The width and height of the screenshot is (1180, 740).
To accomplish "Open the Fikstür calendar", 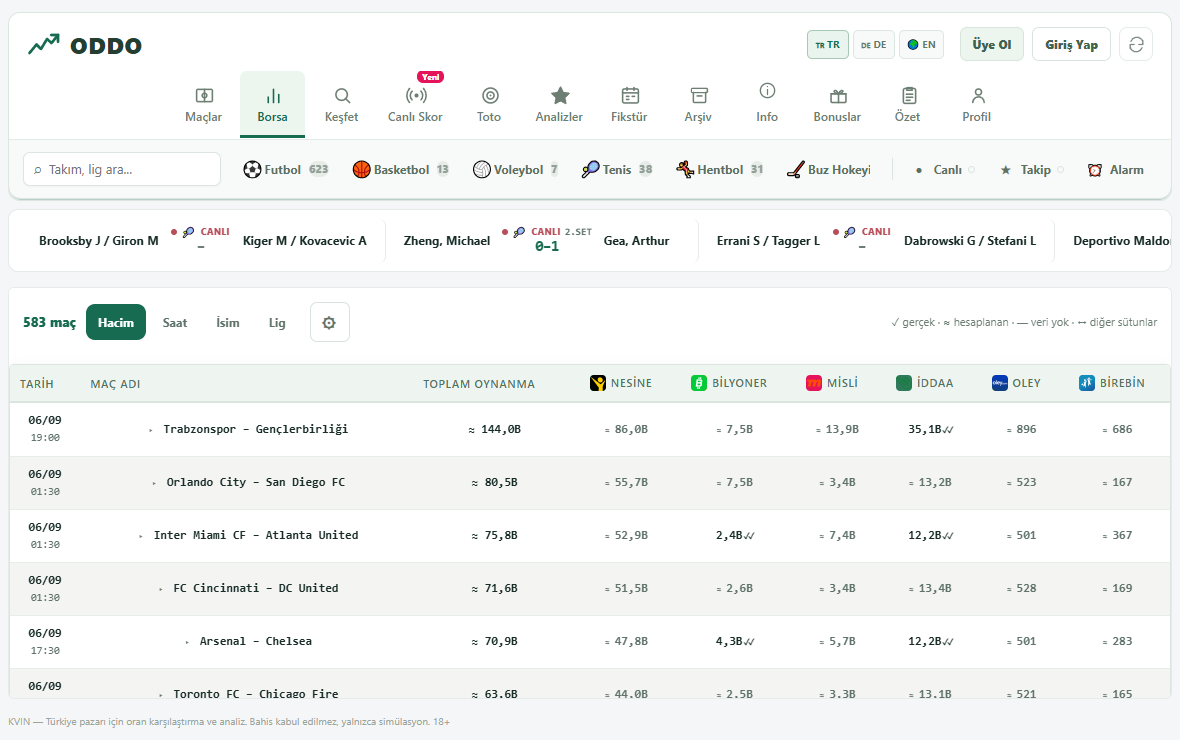I will tap(629, 105).
